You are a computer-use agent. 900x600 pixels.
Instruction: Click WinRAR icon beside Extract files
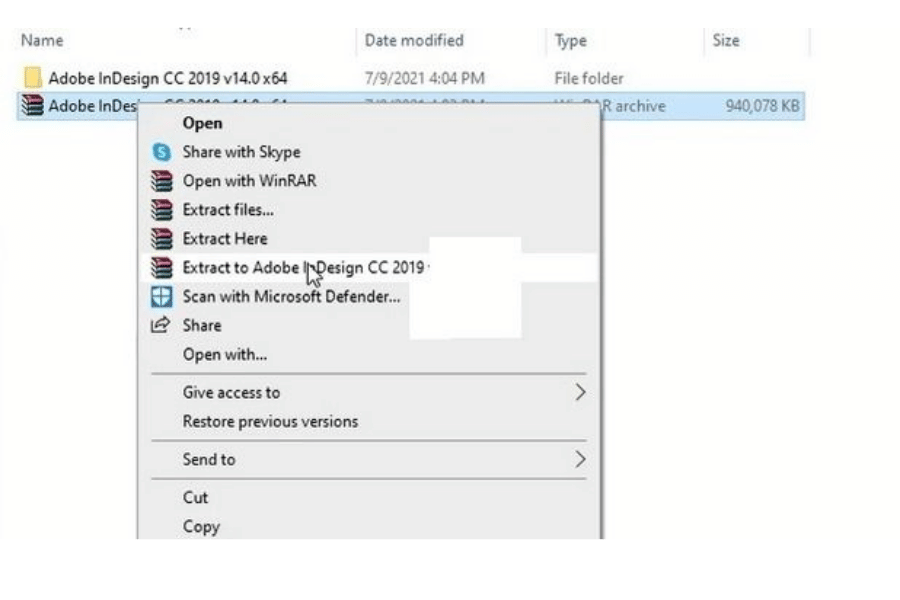161,210
